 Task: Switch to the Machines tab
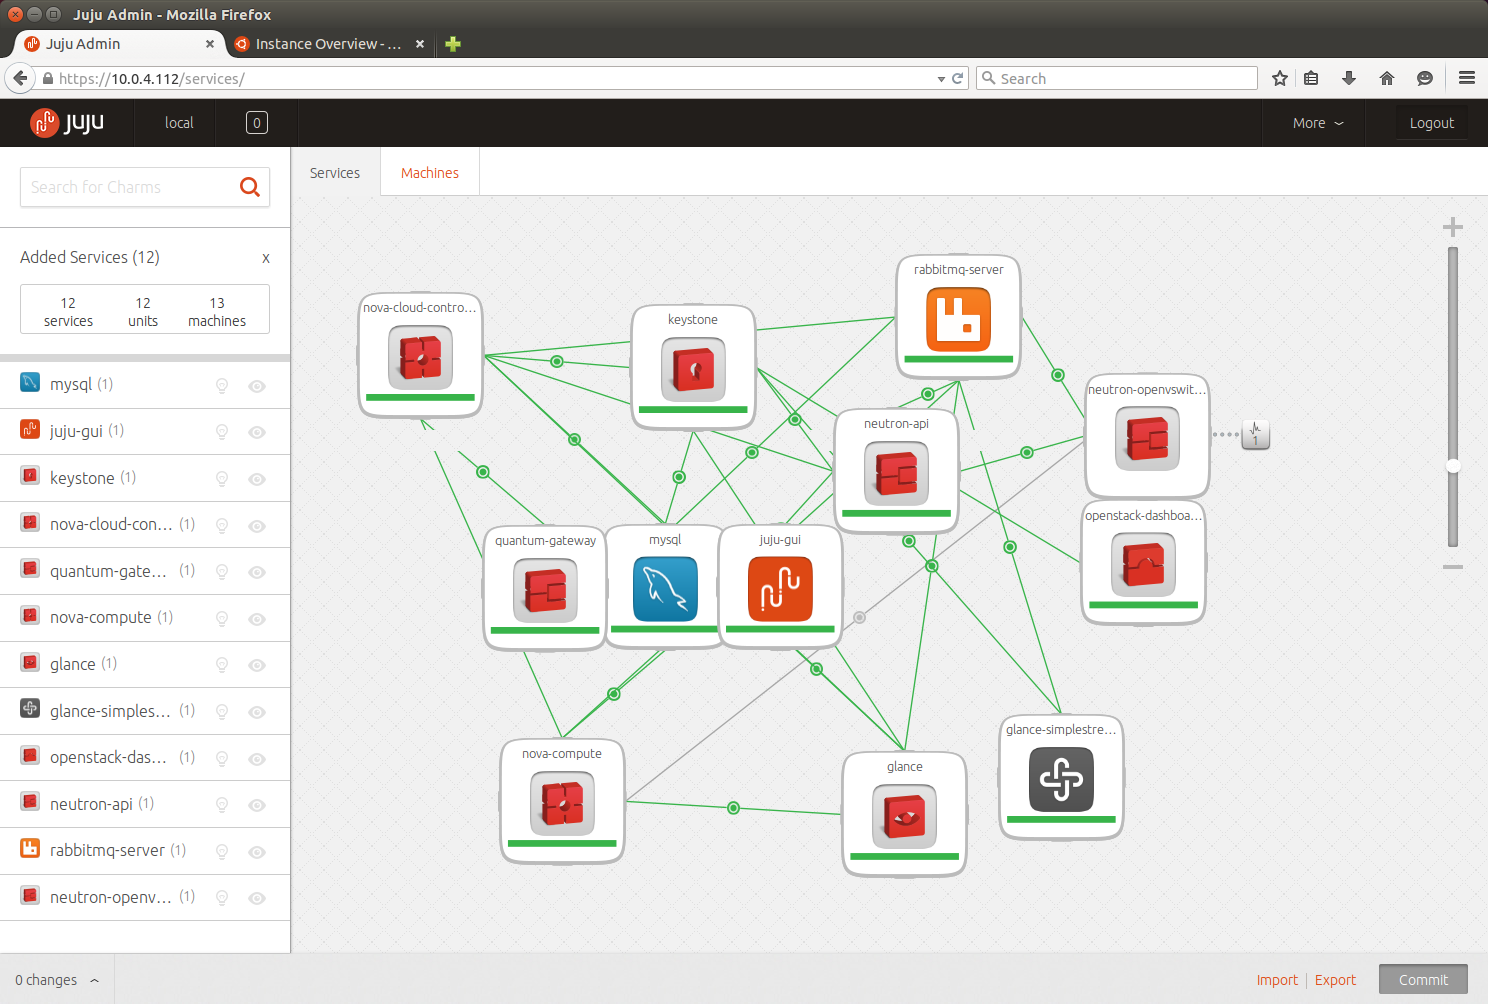(x=430, y=173)
